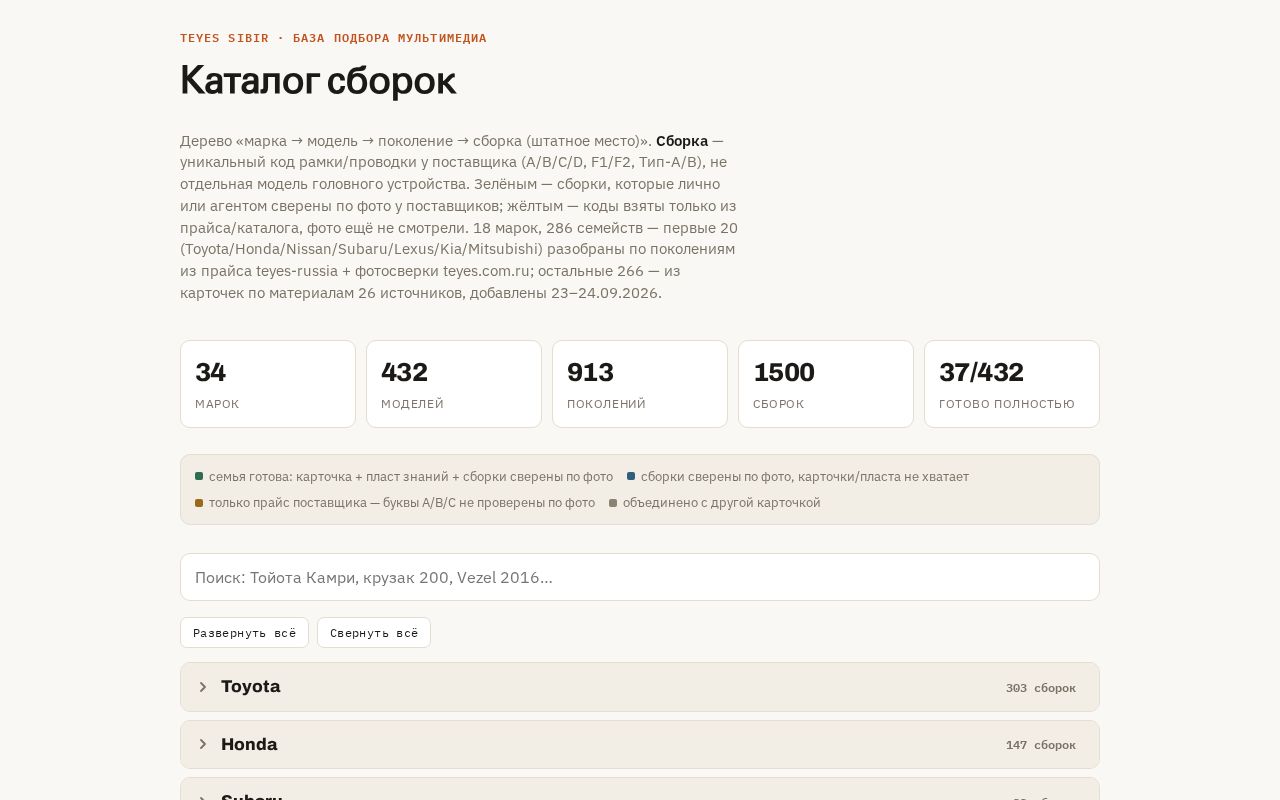This screenshot has width=1280, height=800.
Task: Click the «Развернуть всё» button
Action: coord(244,633)
